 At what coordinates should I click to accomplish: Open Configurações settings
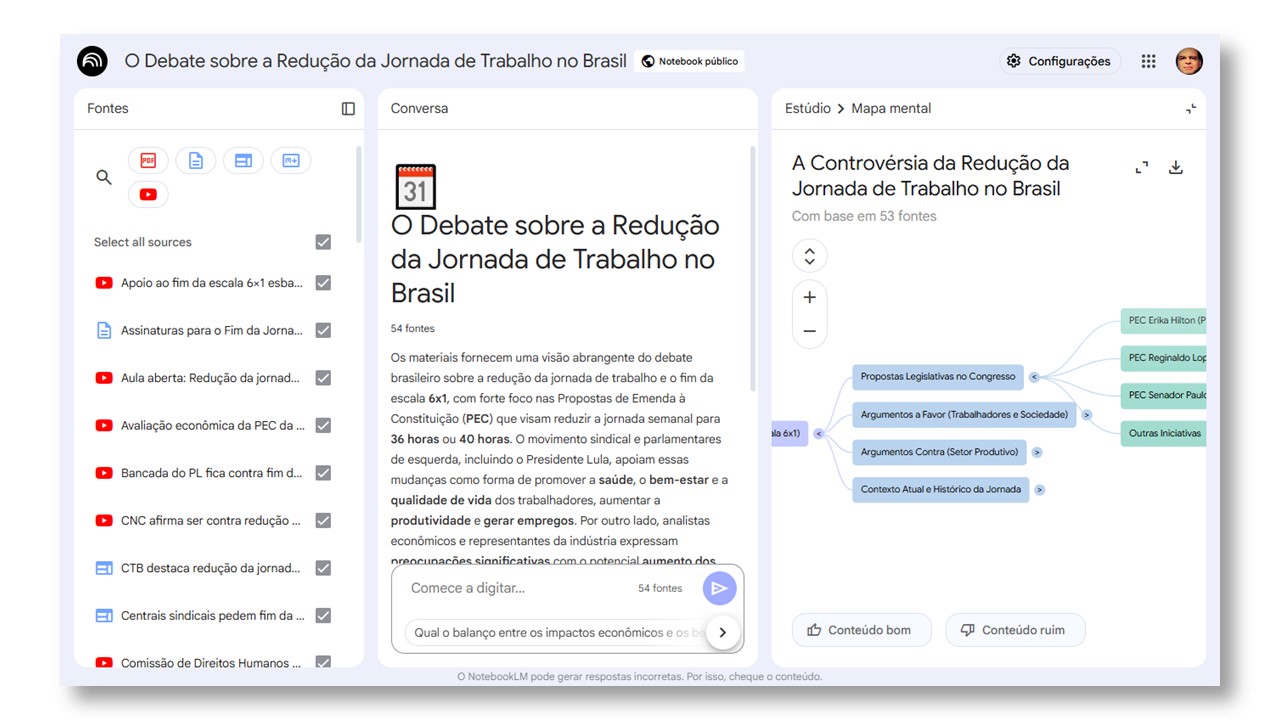point(1059,61)
